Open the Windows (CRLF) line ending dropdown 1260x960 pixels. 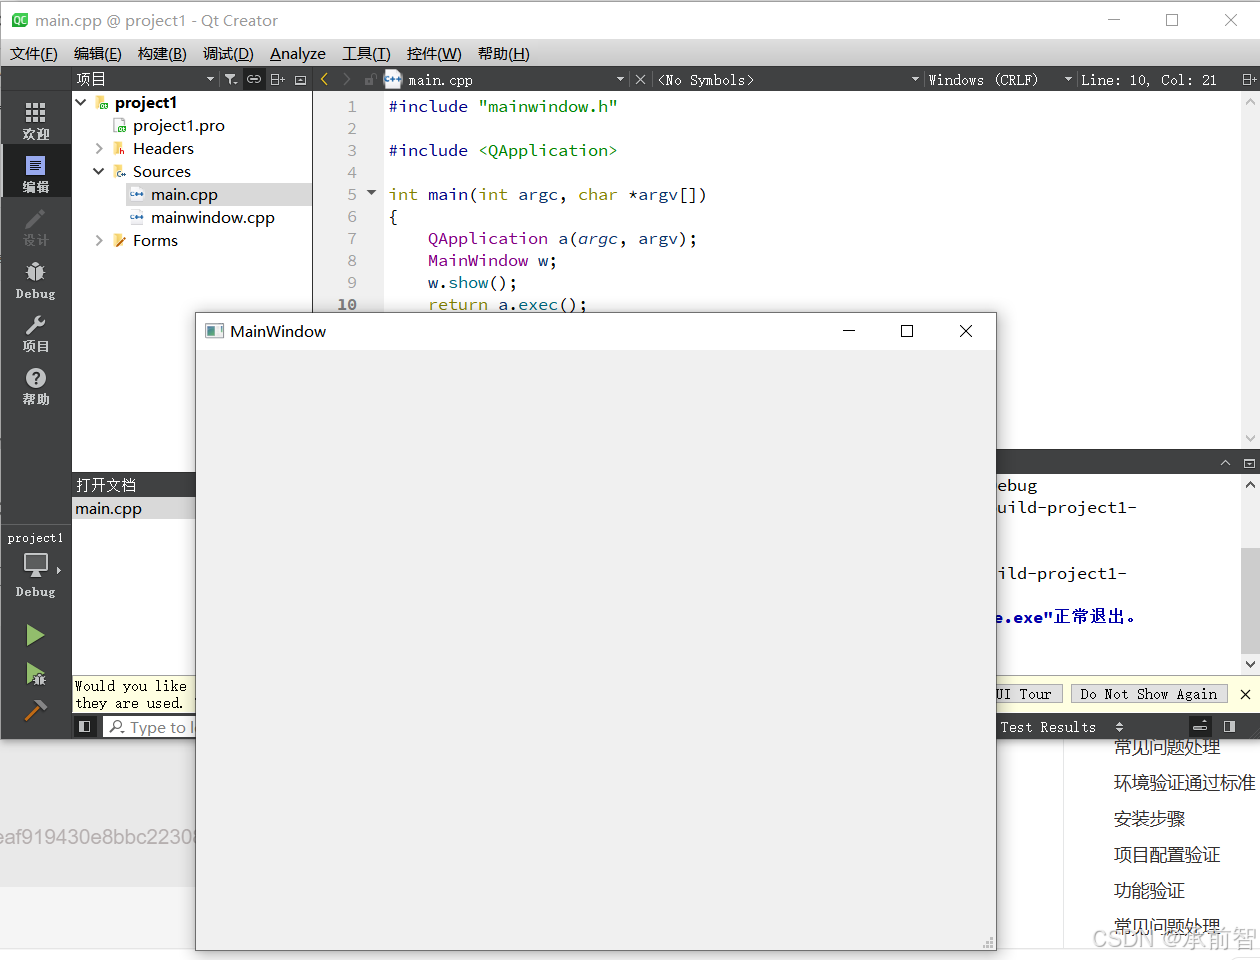tap(1000, 79)
